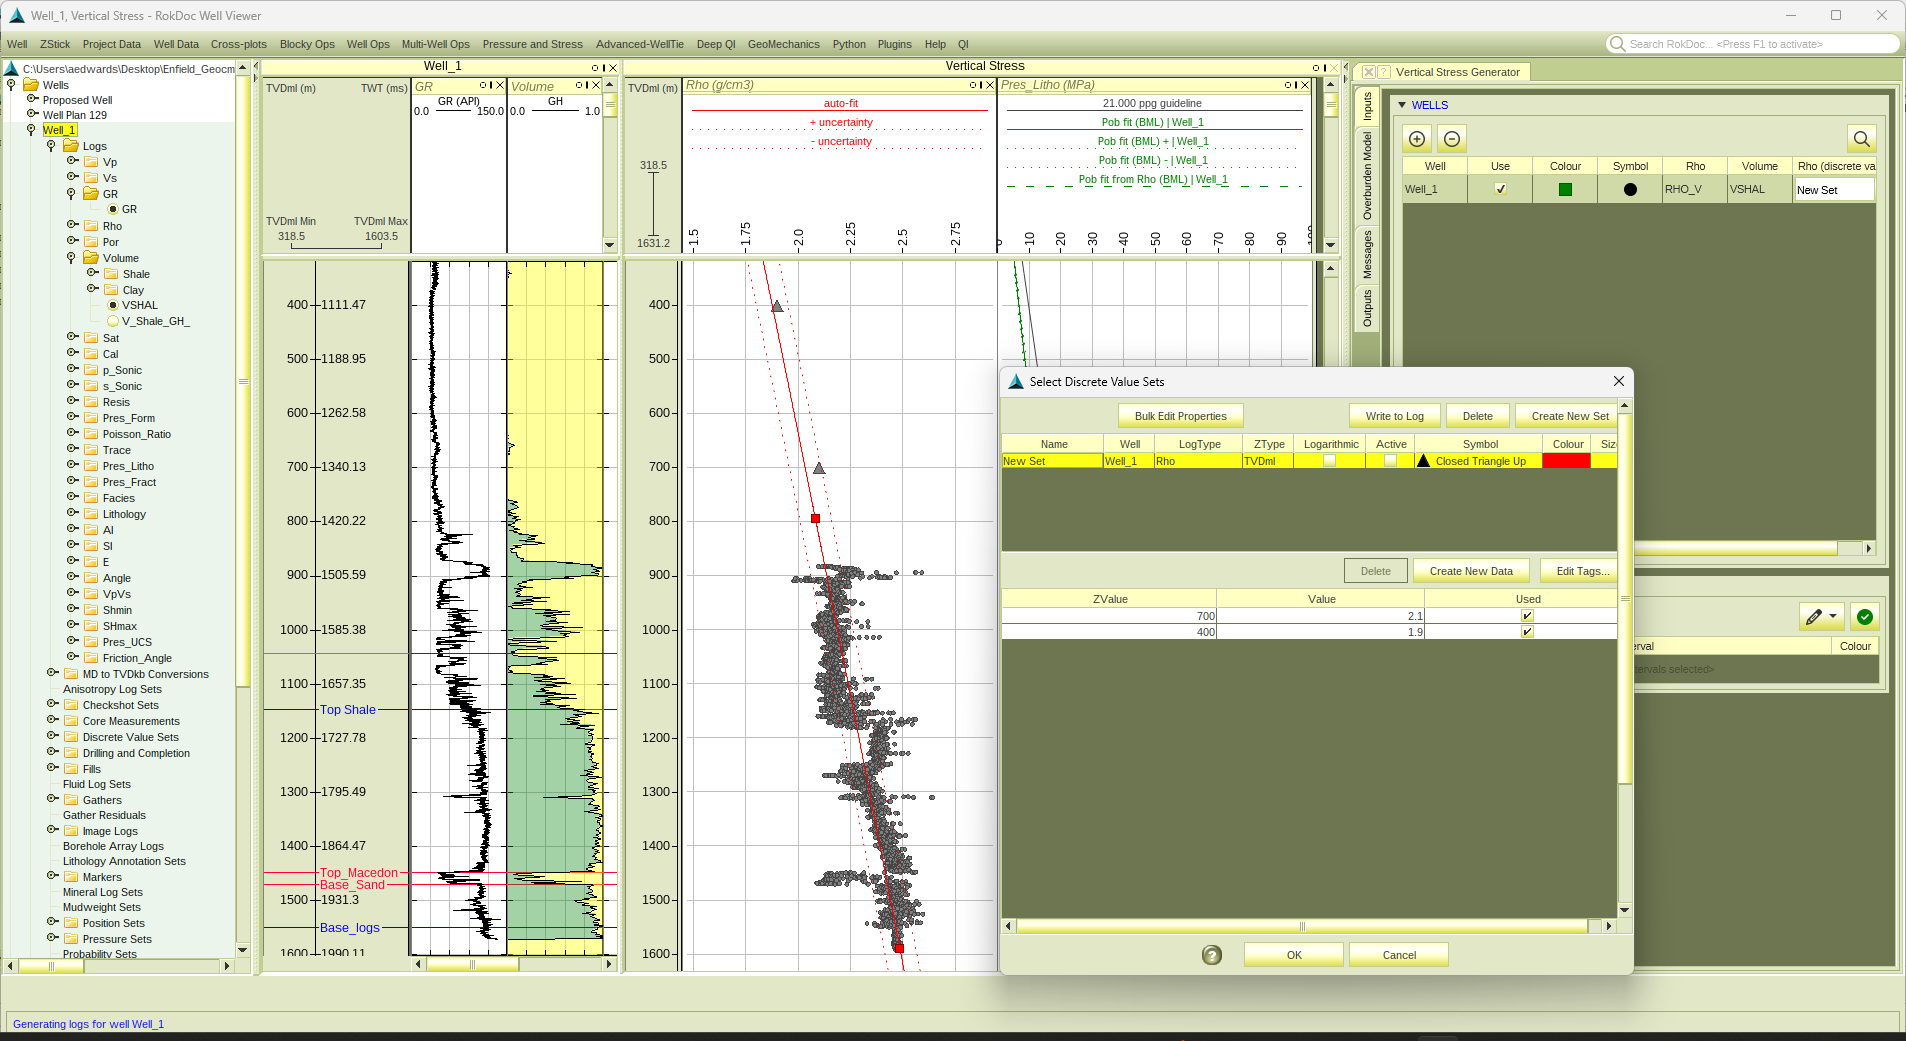Image resolution: width=1906 pixels, height=1041 pixels.
Task: Toggle Use checkbox for Well_1
Action: pos(1500,189)
